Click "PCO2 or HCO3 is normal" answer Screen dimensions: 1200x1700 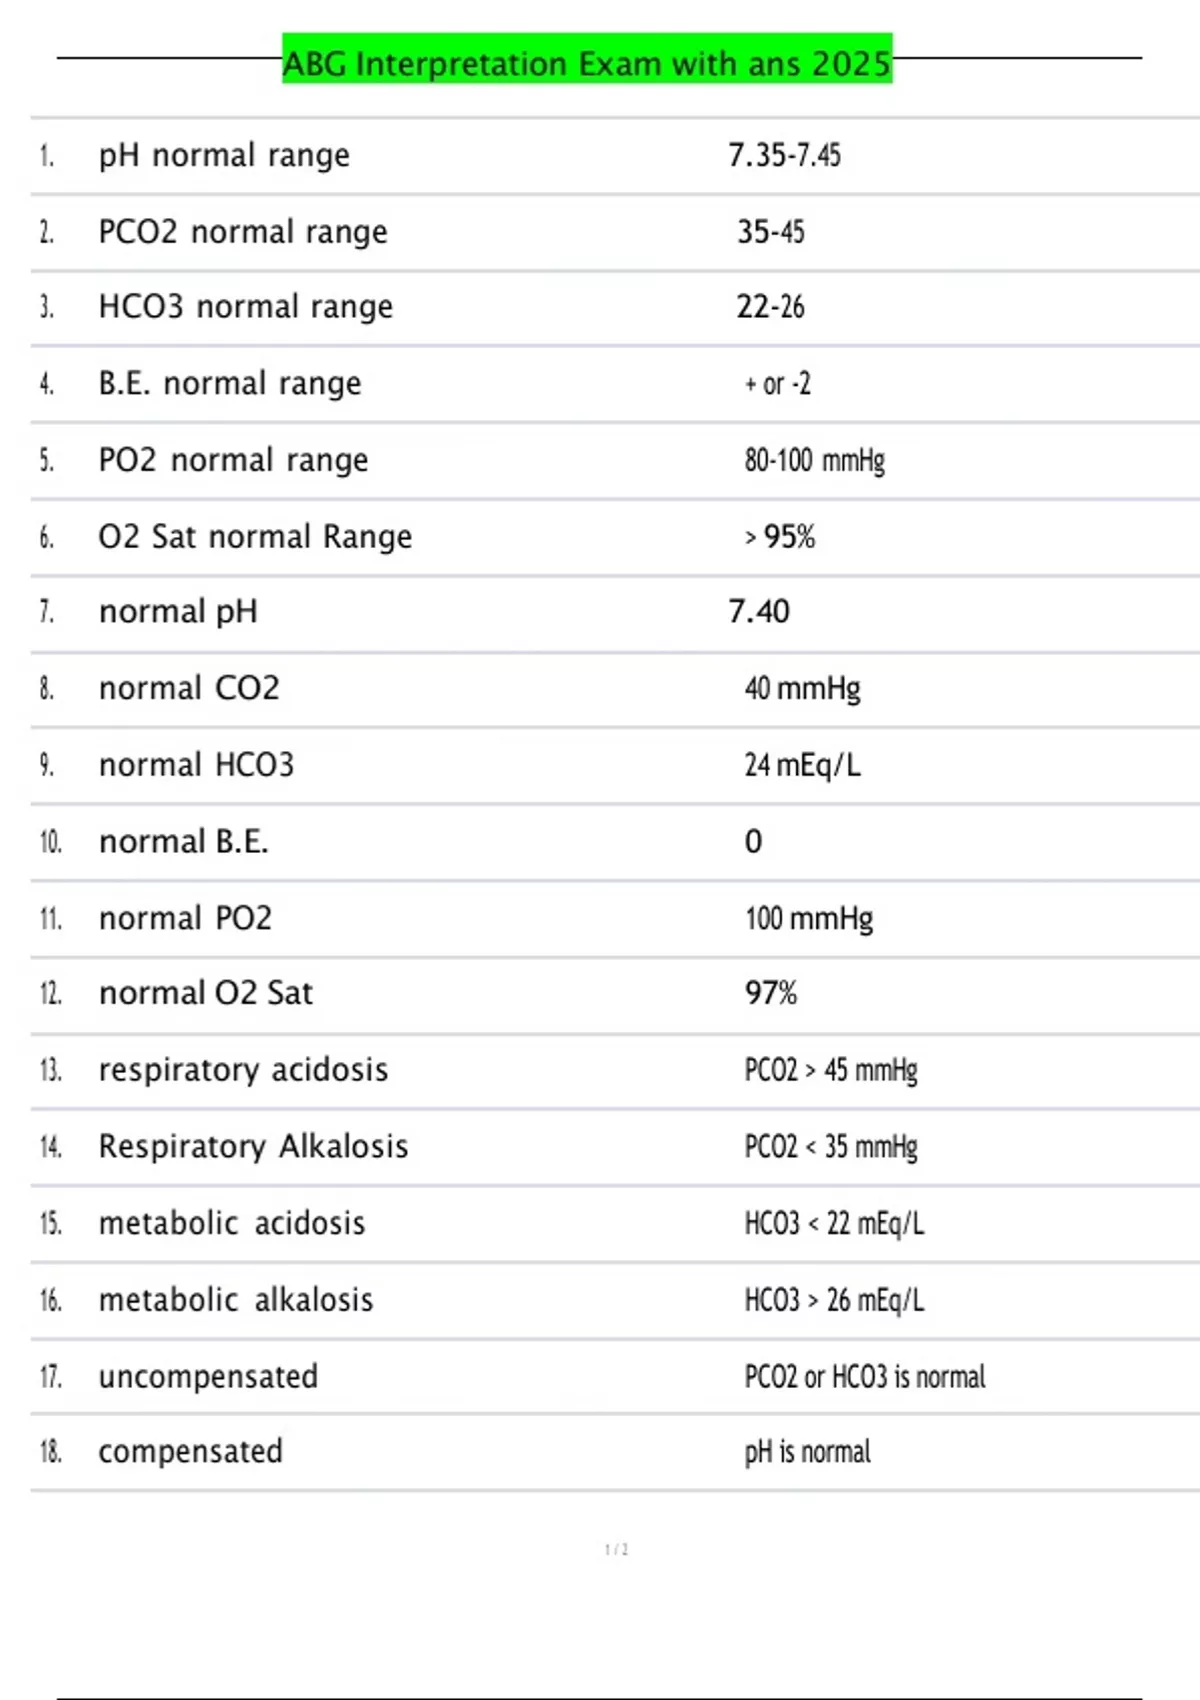click(864, 1377)
